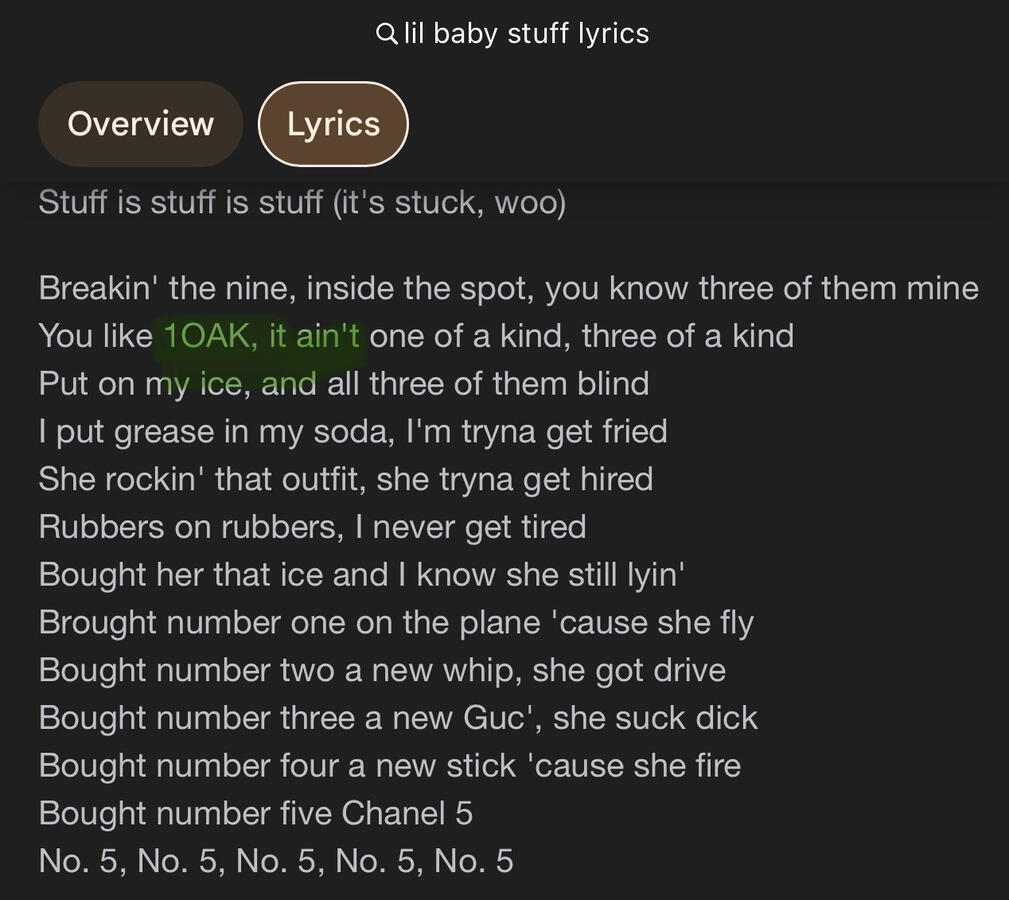1009x900 pixels.
Task: Select the "Bought number five Chanel 5" line
Action: click(x=255, y=814)
